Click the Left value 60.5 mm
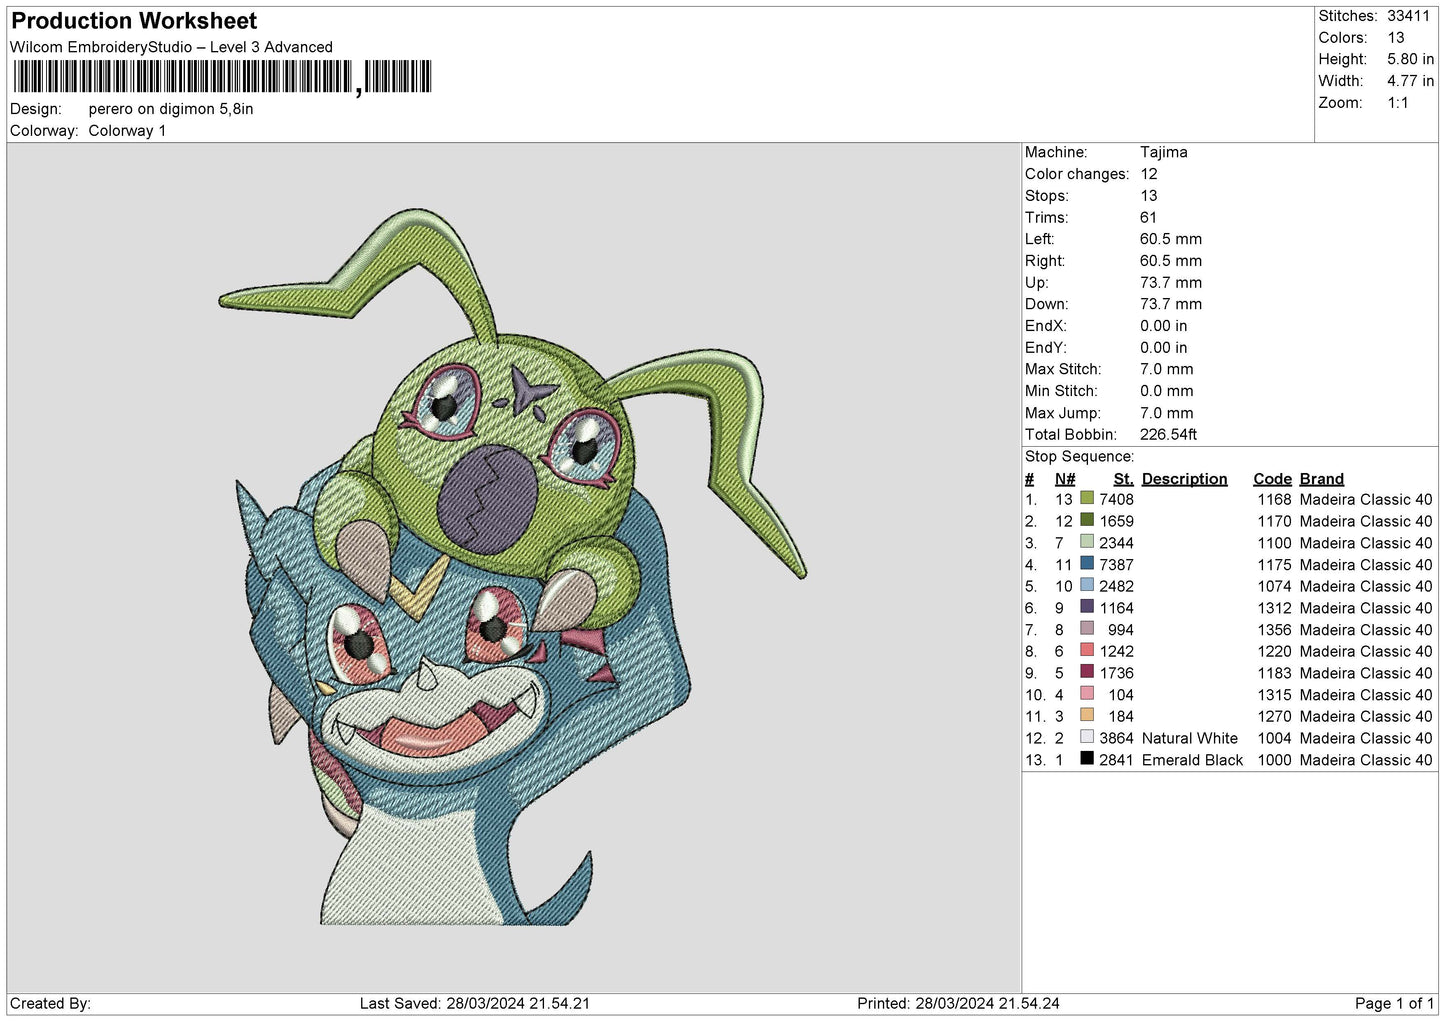 1170,239
